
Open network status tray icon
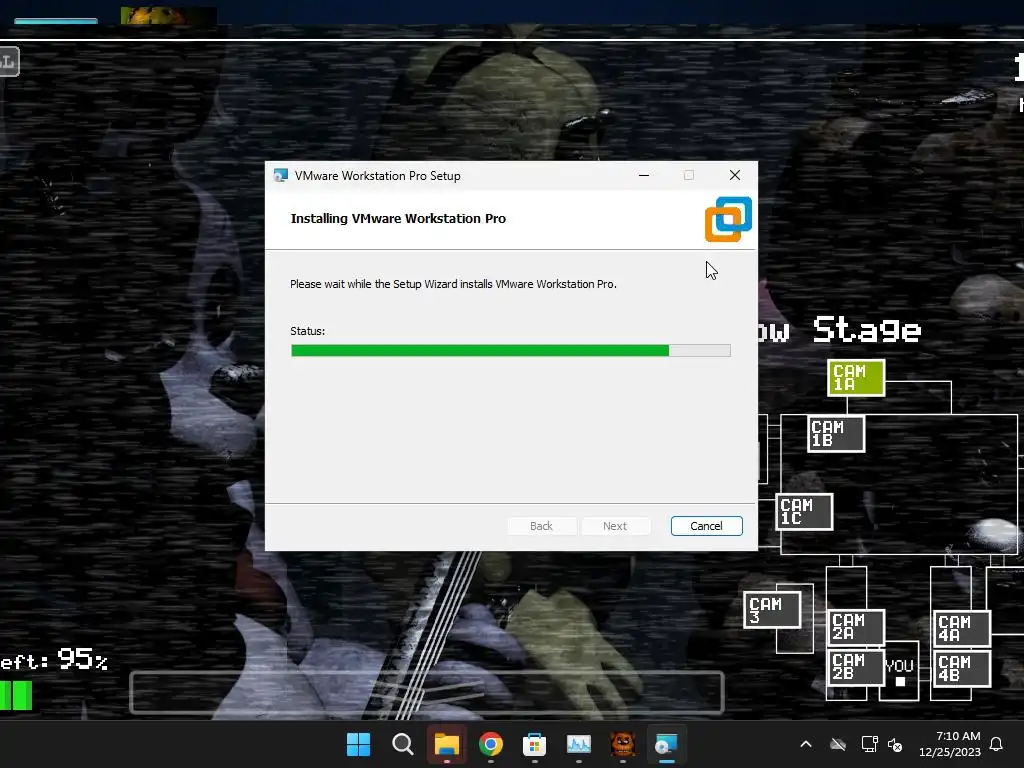[869, 744]
